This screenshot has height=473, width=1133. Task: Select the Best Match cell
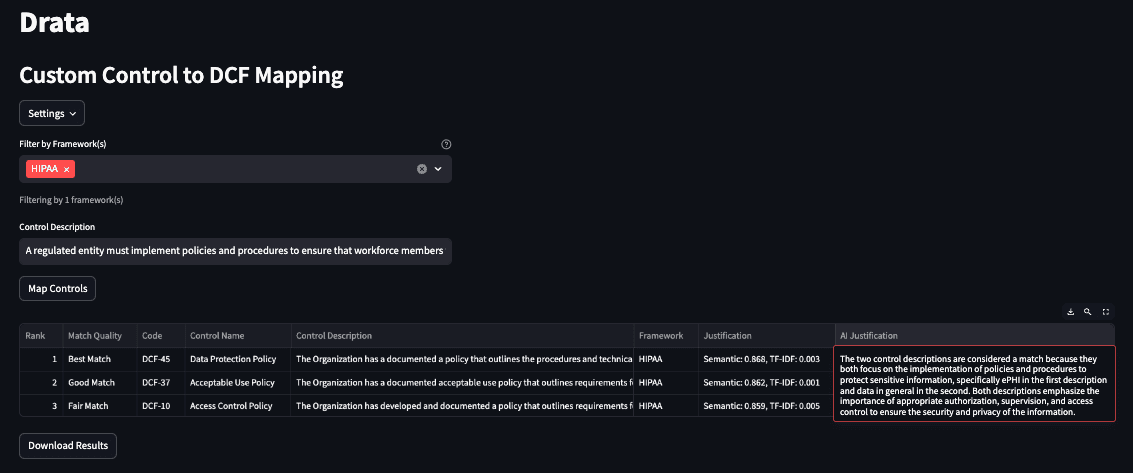[100, 359]
